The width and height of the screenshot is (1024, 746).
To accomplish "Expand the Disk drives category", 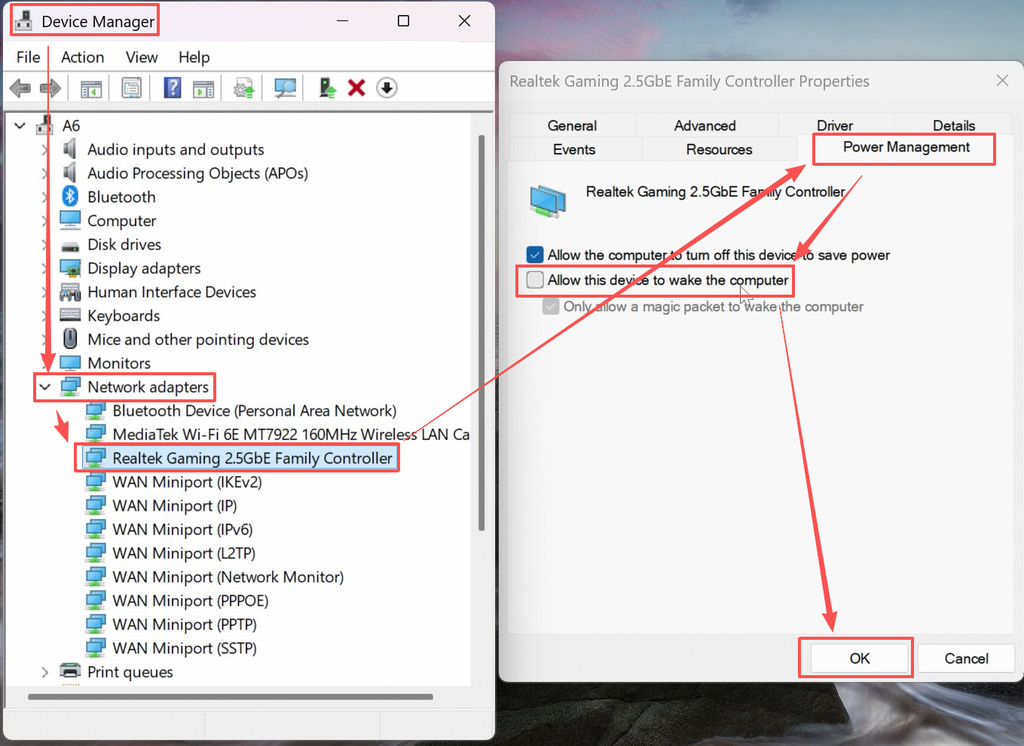I will (x=44, y=244).
